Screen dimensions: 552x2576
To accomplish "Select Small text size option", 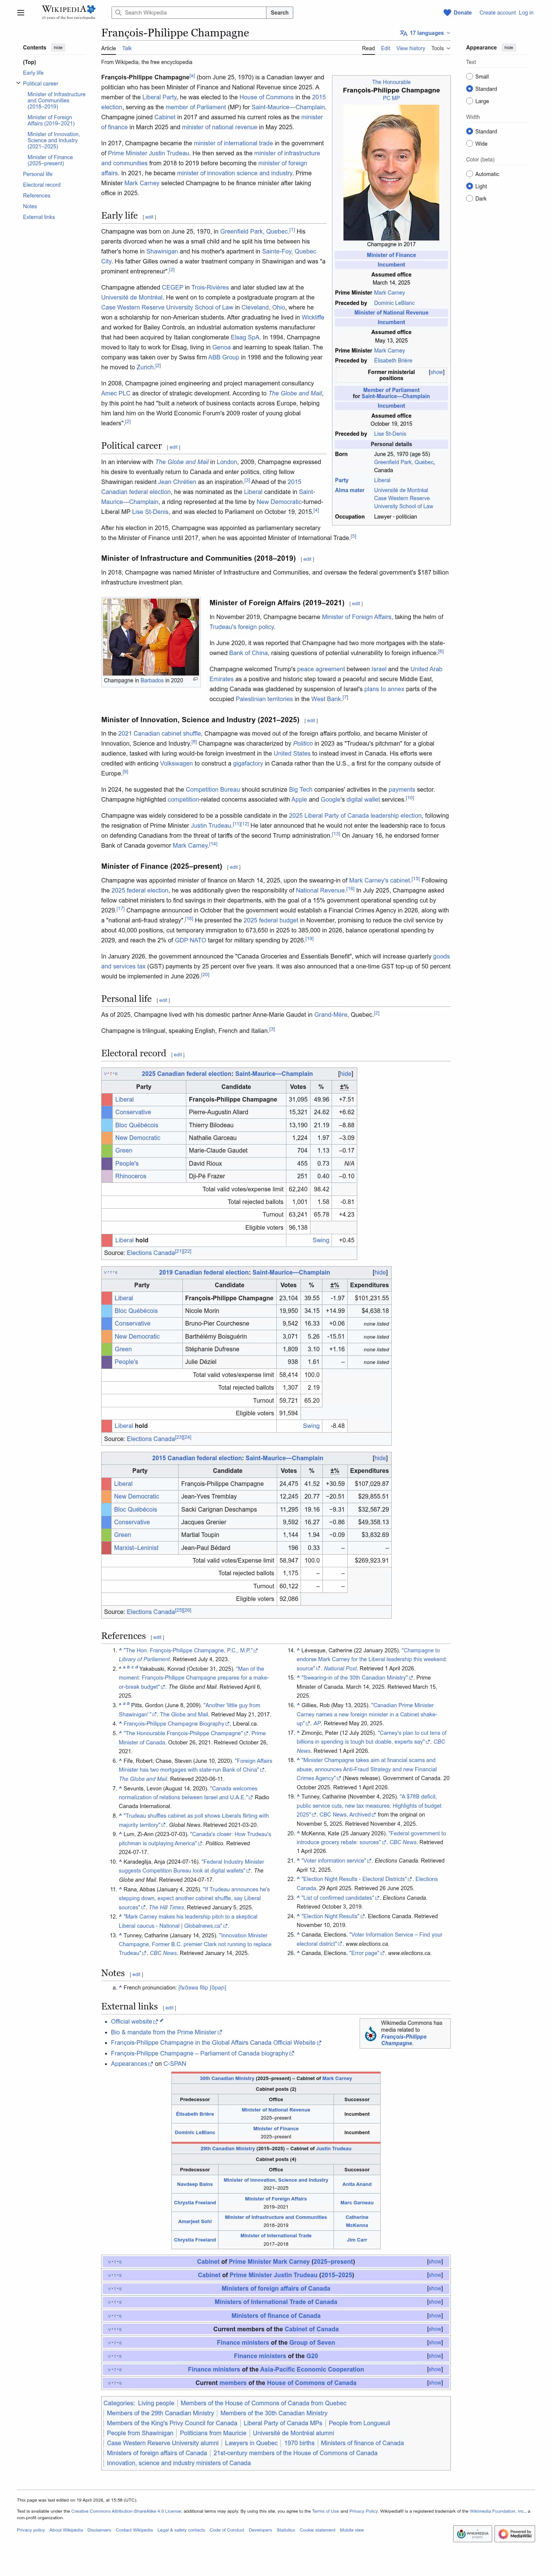I will [468, 76].
